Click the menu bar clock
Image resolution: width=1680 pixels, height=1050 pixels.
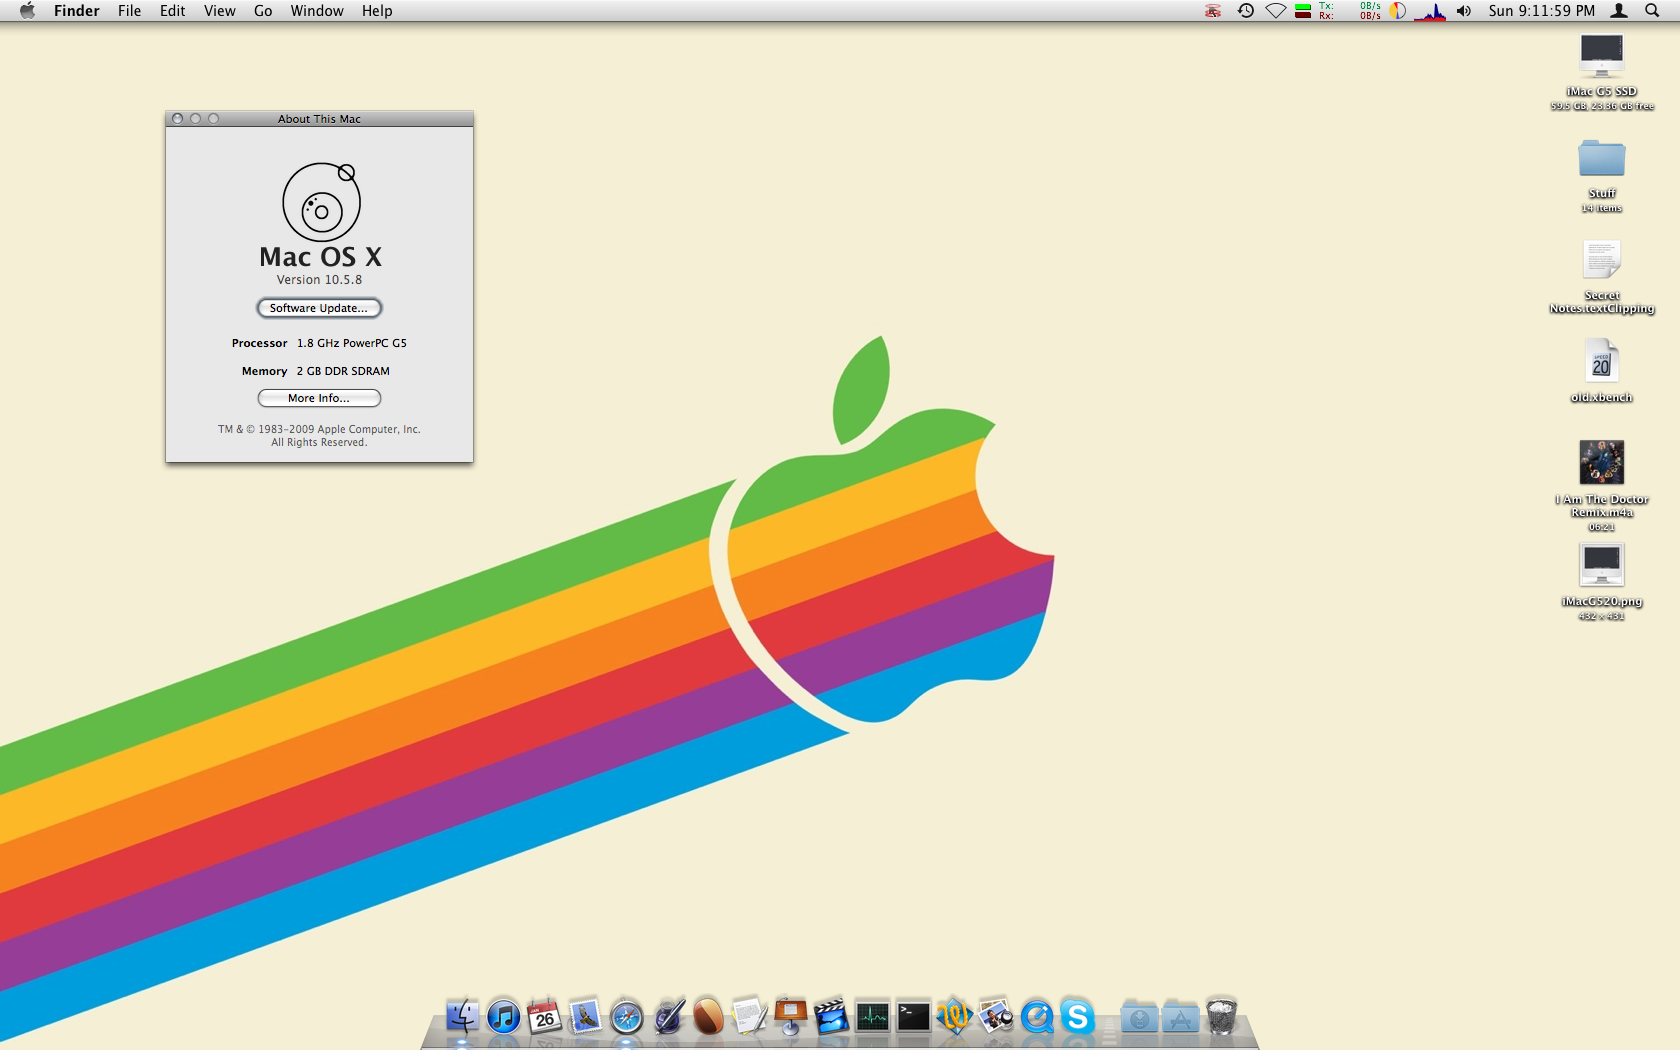tap(1541, 11)
